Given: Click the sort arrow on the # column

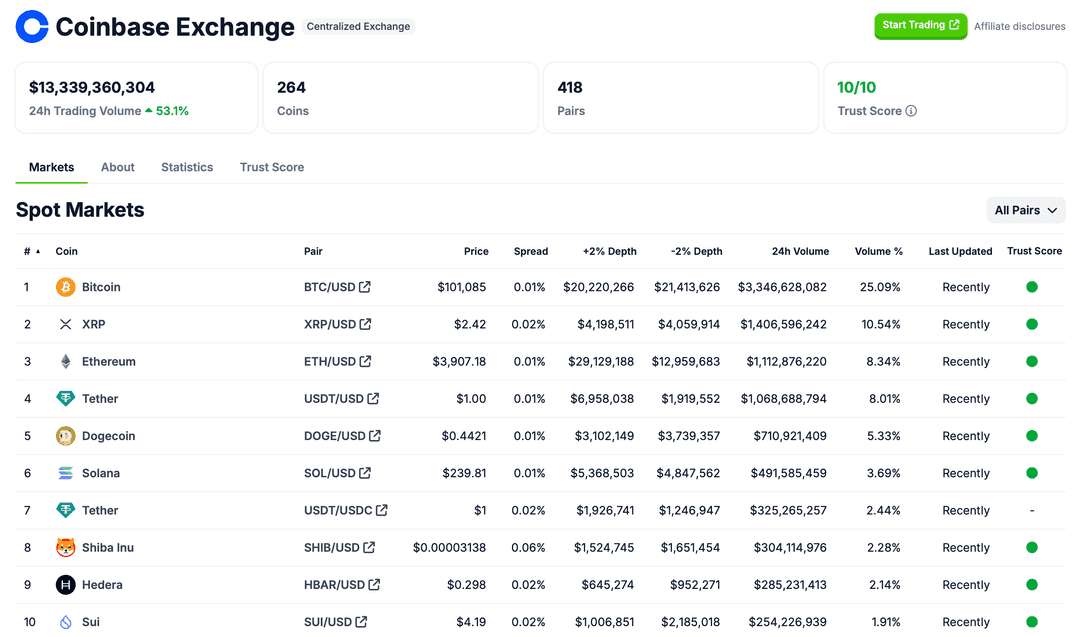Looking at the screenshot, I should click(x=37, y=251).
